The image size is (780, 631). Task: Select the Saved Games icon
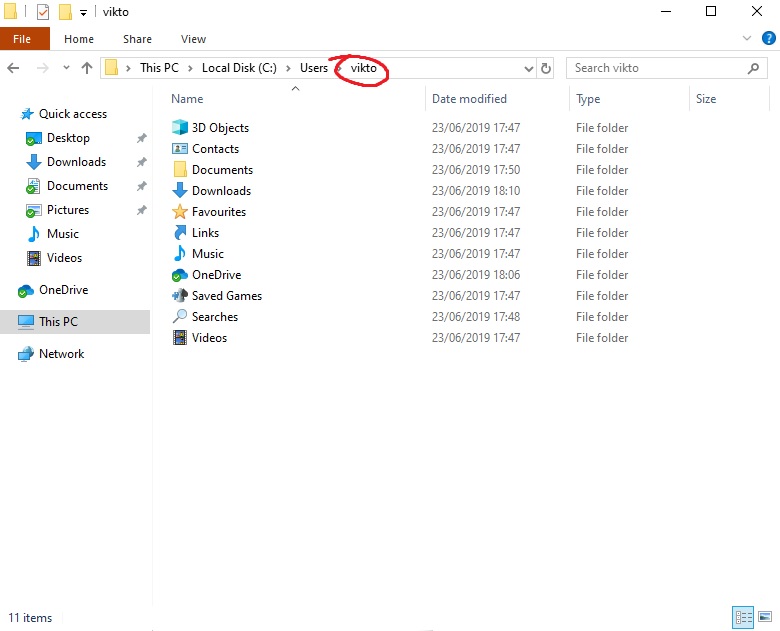180,296
